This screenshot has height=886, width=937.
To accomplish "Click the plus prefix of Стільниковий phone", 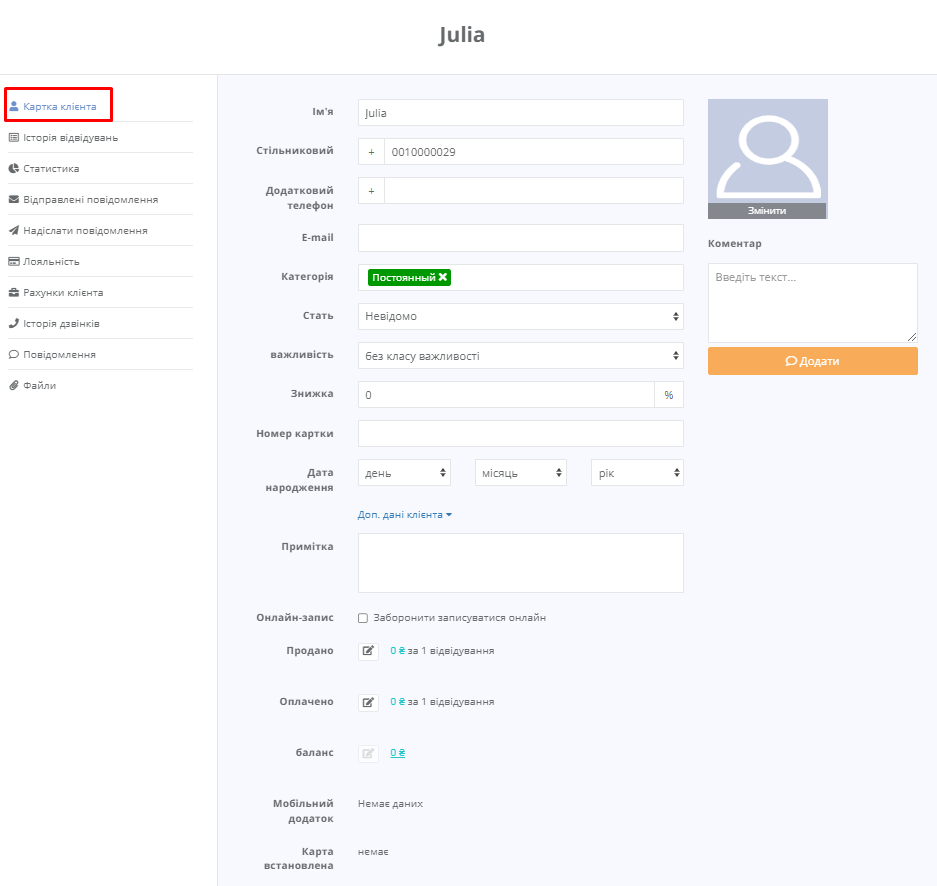I will pos(371,152).
